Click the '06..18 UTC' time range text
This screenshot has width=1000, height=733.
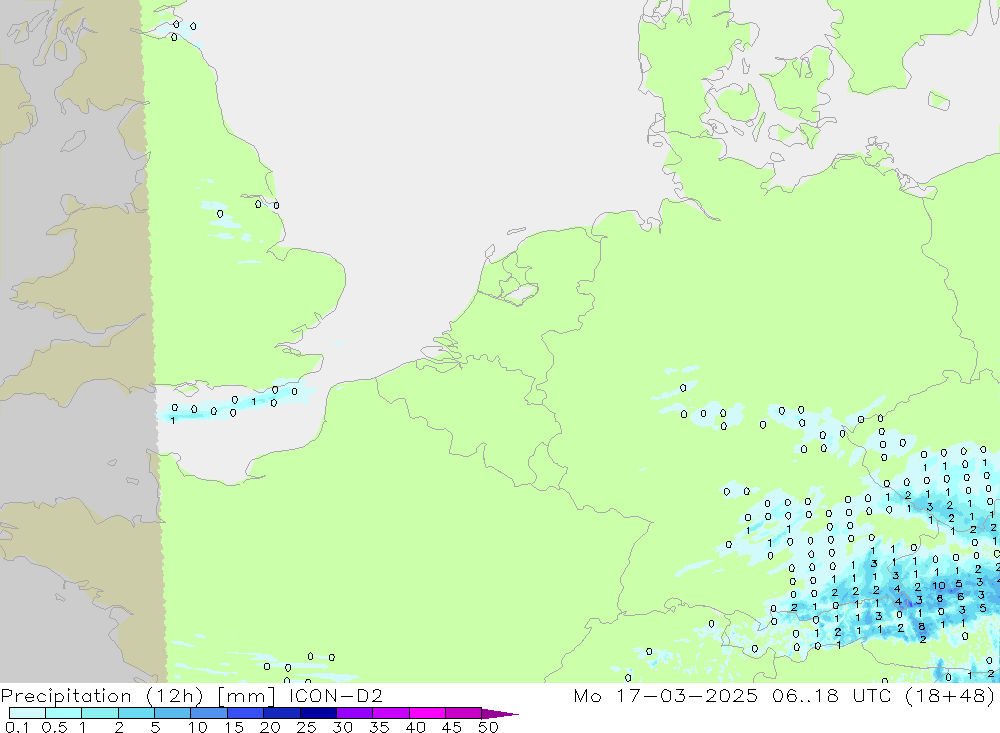(x=831, y=695)
